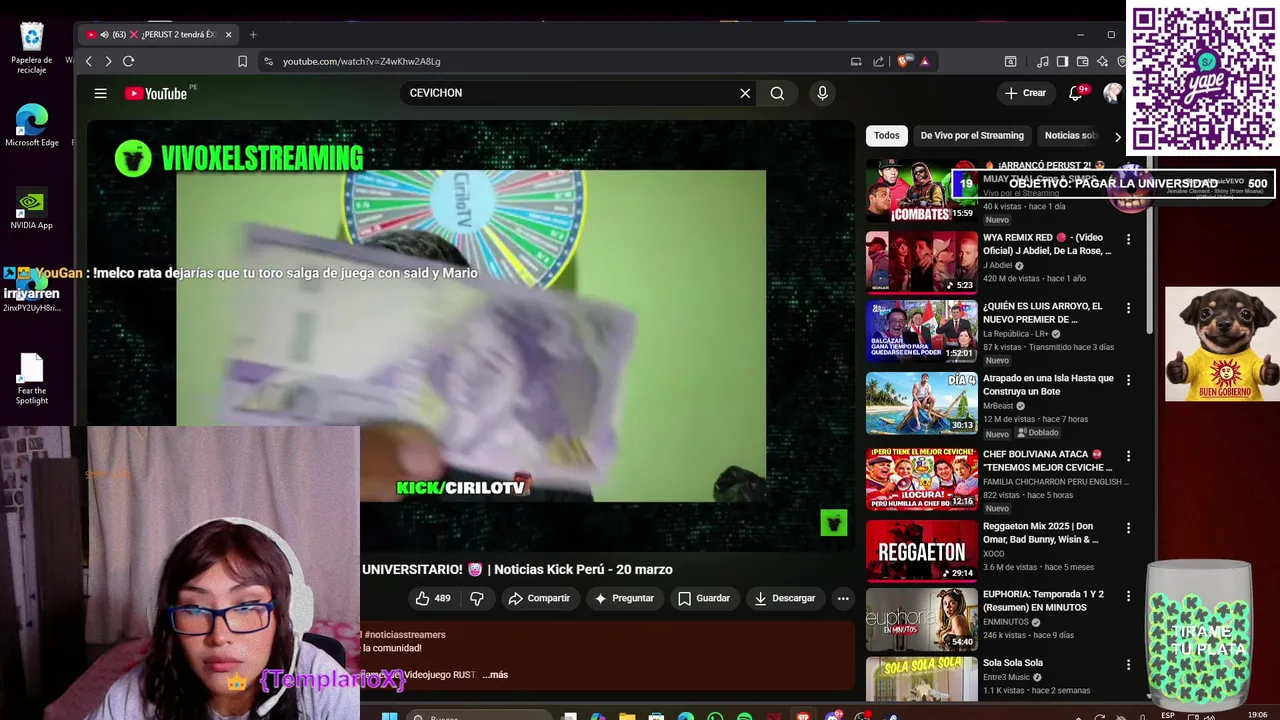Click the Guardar button
Viewport: 1280px width, 720px height.
(x=703, y=598)
